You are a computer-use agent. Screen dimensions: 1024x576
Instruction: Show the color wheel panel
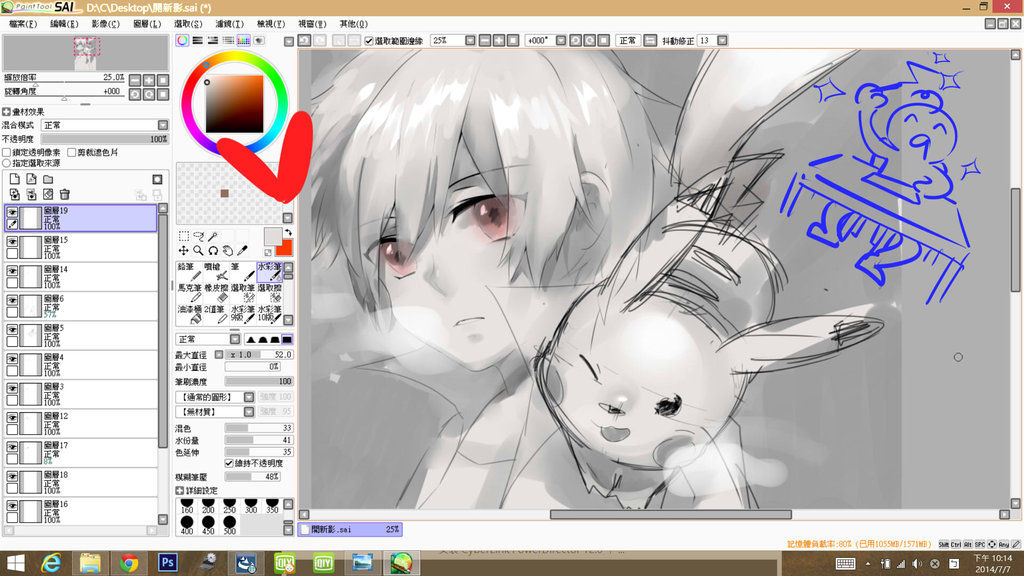pyautogui.click(x=182, y=40)
